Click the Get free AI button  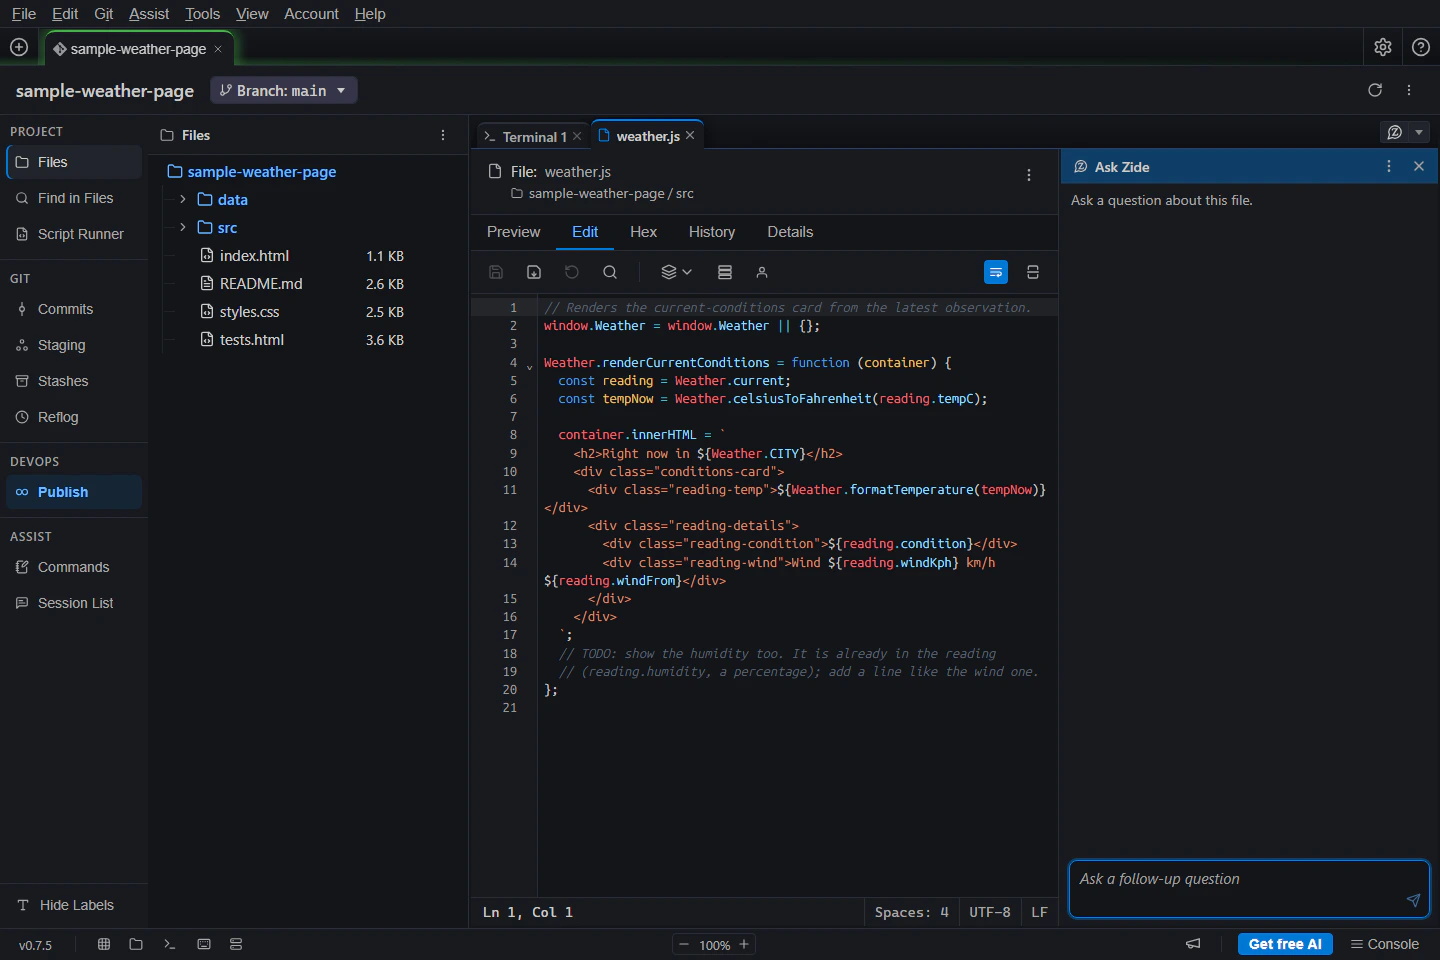pos(1285,944)
